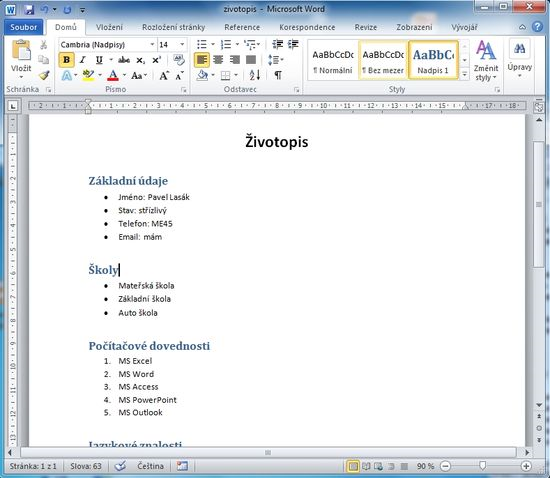The height and width of the screenshot is (478, 550).
Task: Click the spell check status icon
Action: tap(120, 466)
